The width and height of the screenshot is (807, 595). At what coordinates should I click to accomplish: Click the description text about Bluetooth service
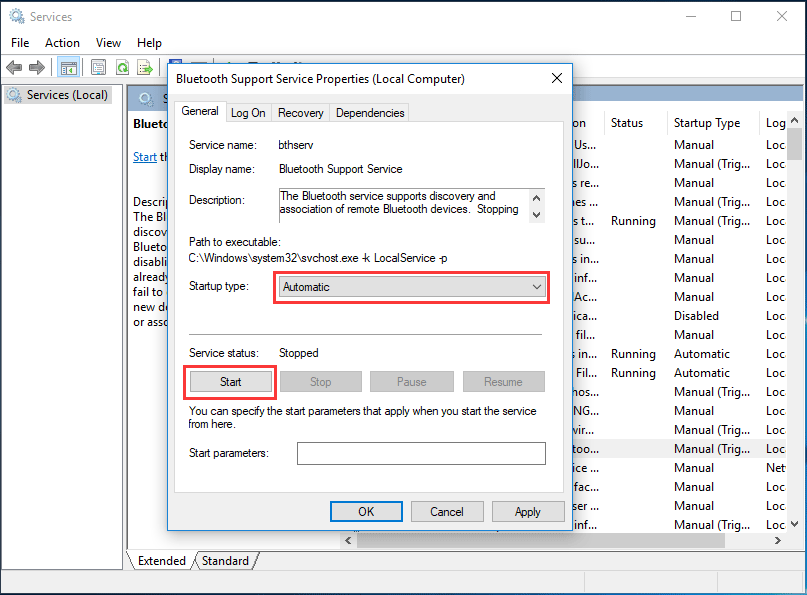399,203
